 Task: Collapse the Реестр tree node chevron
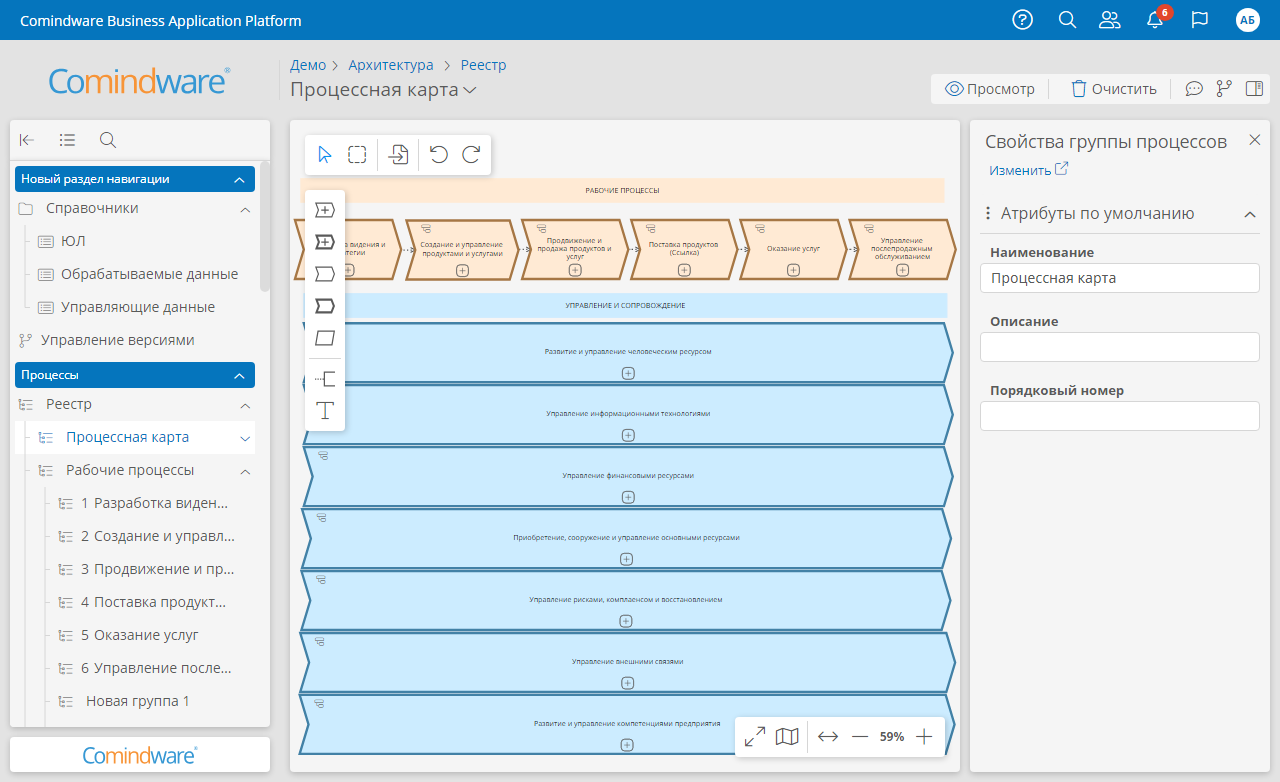click(245, 405)
